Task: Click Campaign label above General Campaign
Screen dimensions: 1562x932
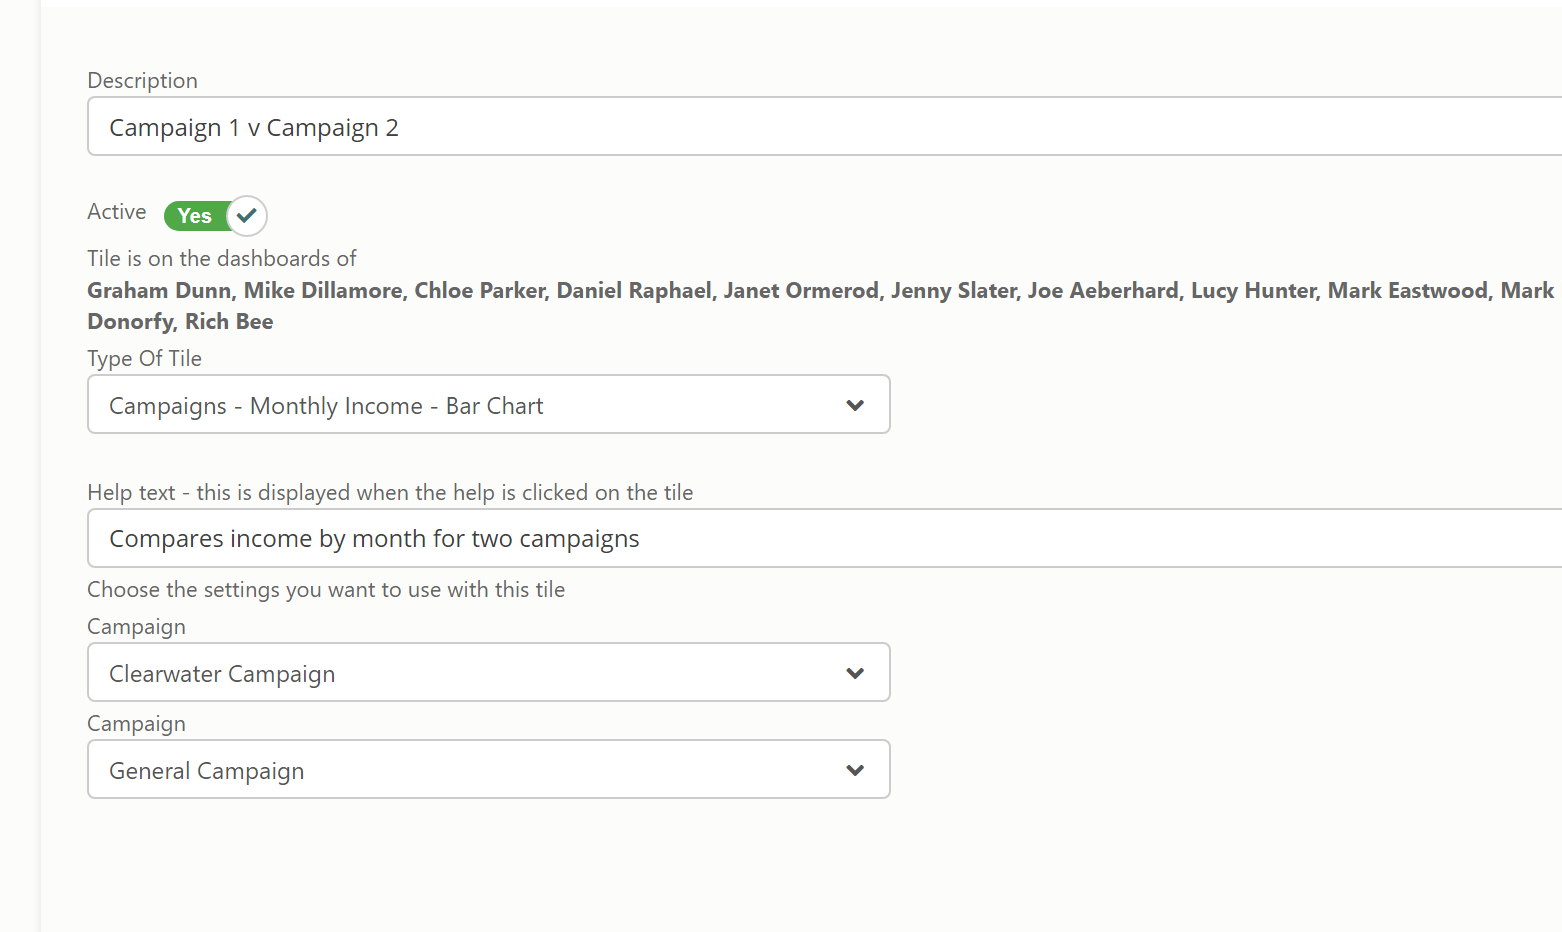Action: pyautogui.click(x=136, y=724)
